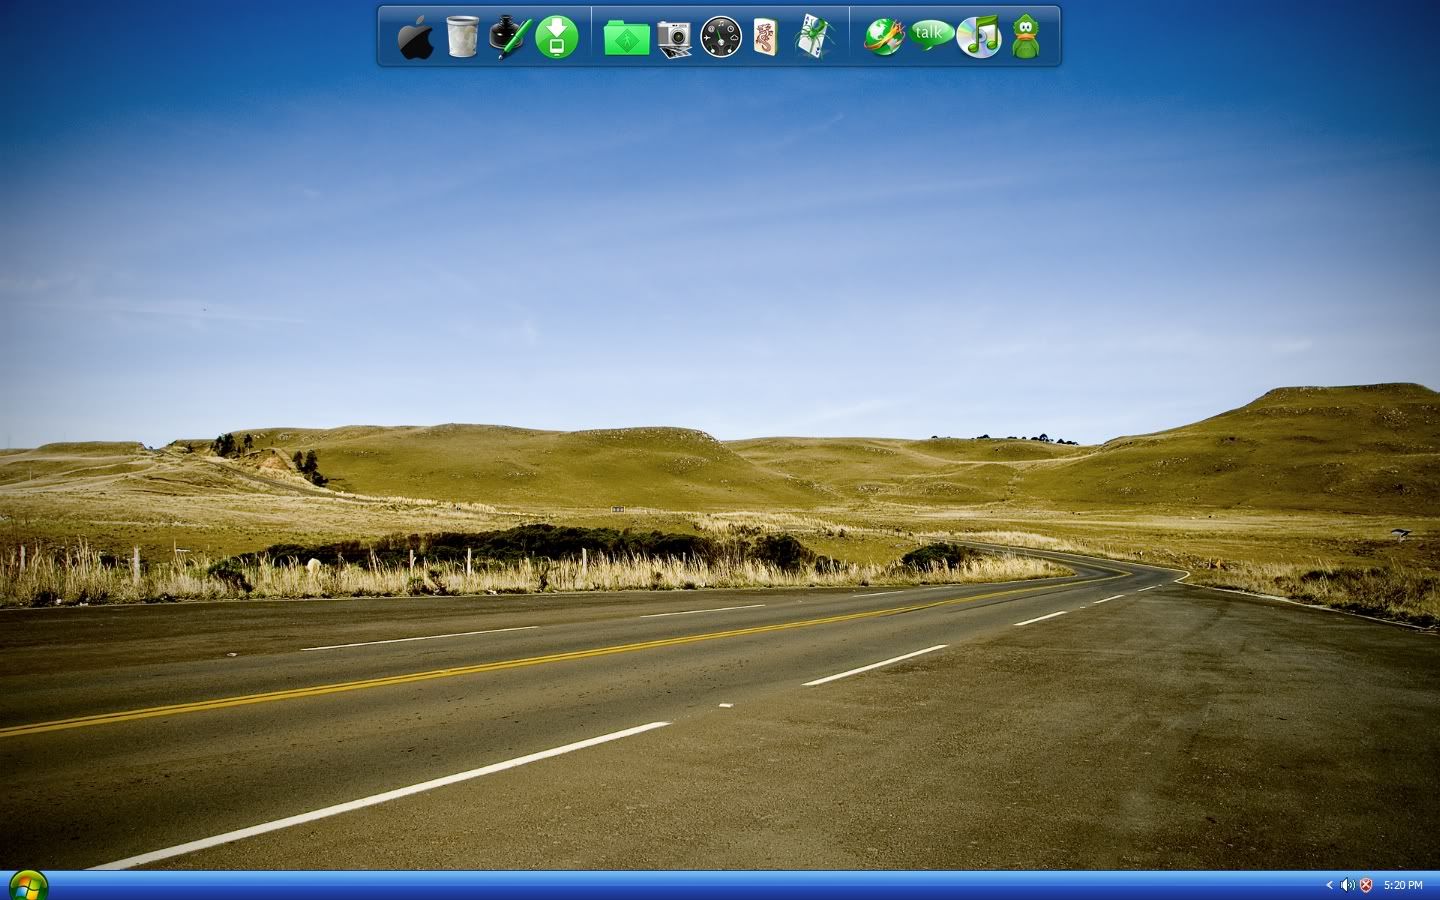Open the green globe browser icon
This screenshot has width=1440, height=900.
click(x=884, y=37)
